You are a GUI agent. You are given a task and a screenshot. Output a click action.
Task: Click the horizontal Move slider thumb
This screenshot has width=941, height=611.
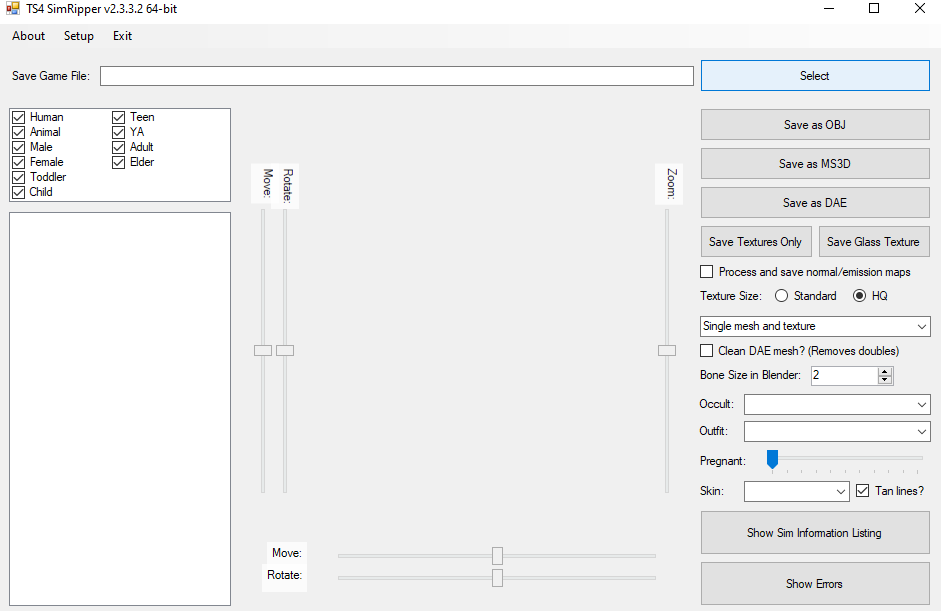click(x=498, y=556)
